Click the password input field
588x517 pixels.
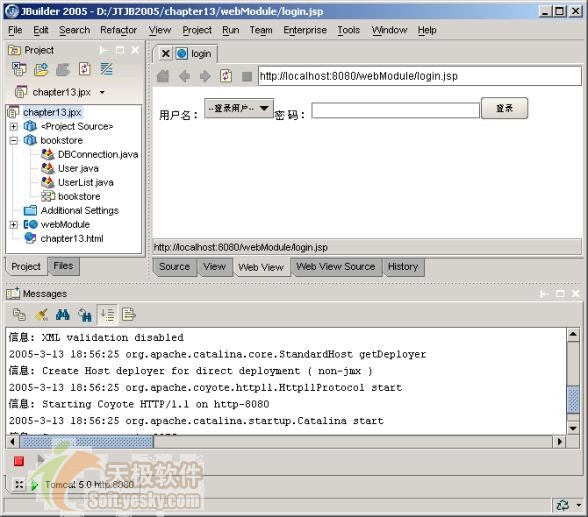click(x=396, y=111)
